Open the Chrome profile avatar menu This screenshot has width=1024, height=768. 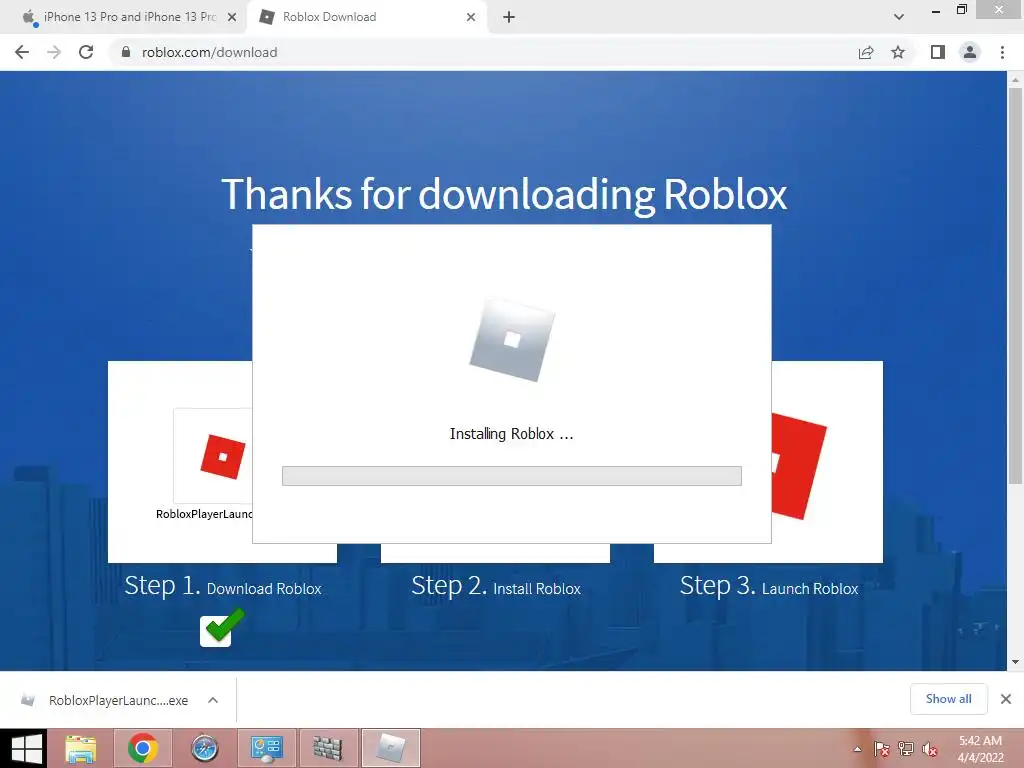970,52
